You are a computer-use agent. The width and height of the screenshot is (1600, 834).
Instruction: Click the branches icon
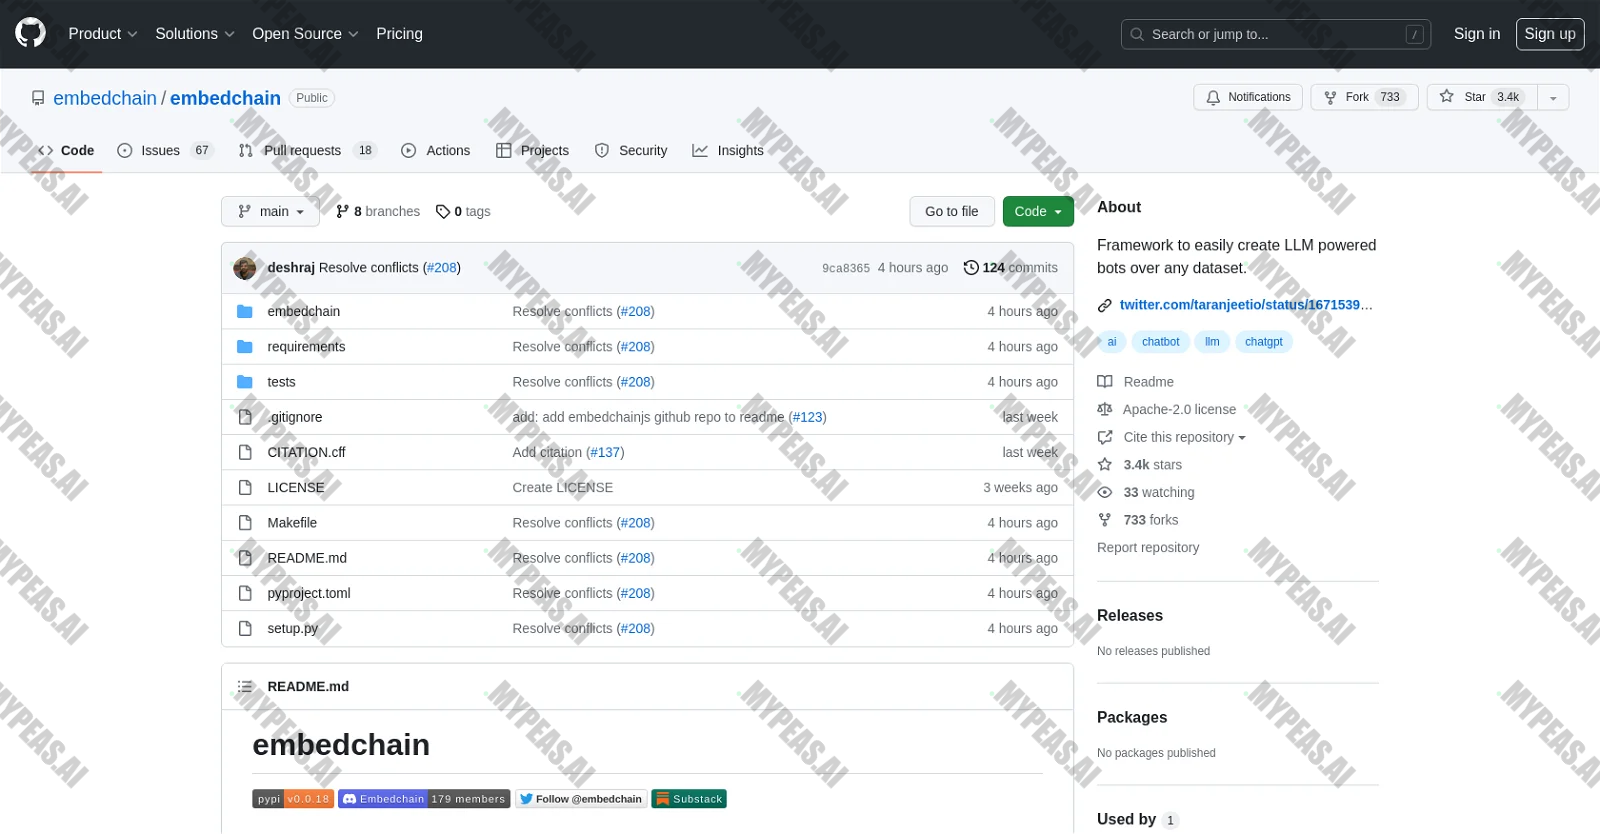343,211
